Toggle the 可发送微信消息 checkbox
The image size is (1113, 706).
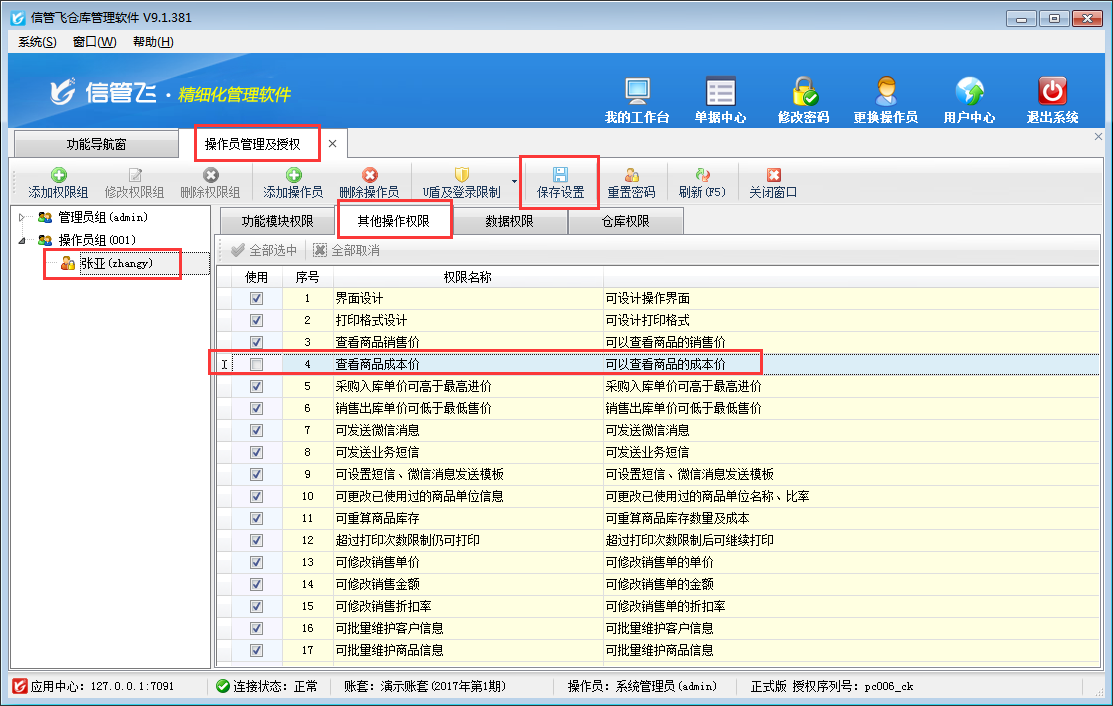point(257,431)
